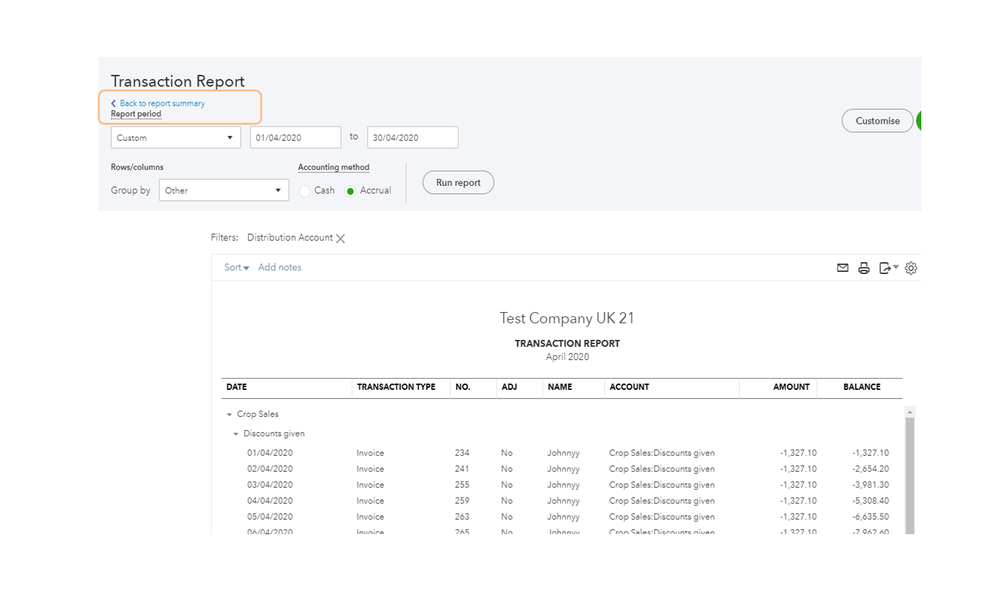Click Add notes link
Image resolution: width=999 pixels, height=591 pixels.
pyautogui.click(x=279, y=268)
